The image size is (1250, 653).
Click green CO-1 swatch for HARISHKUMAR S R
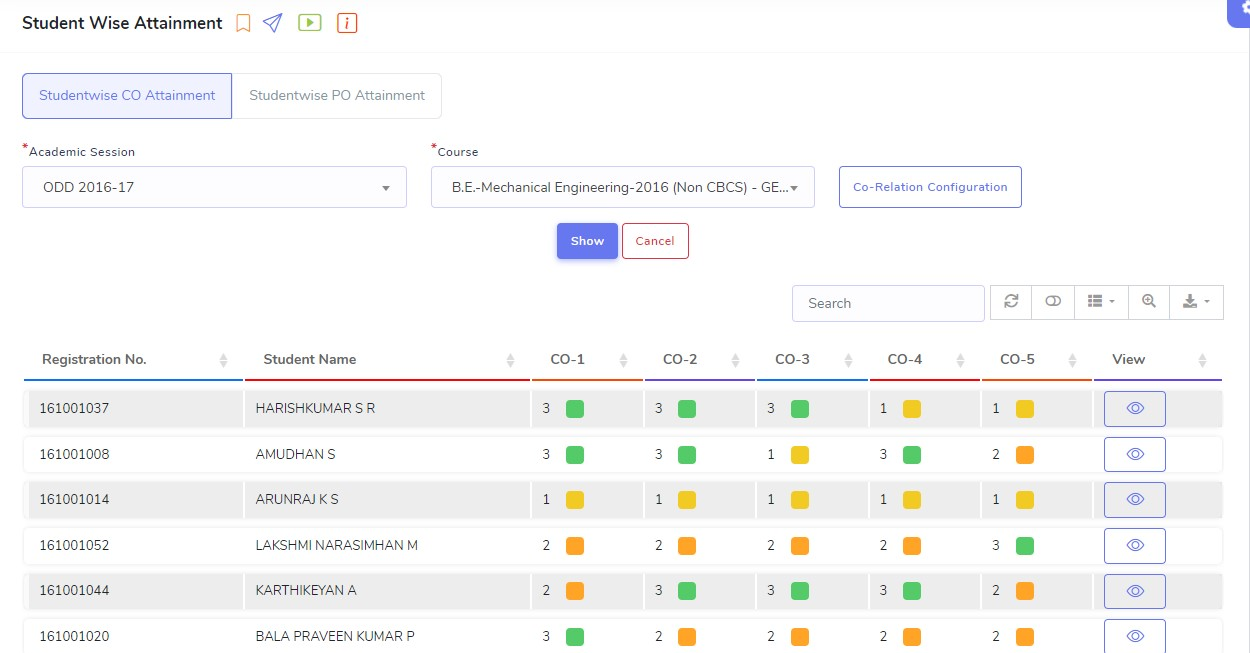coord(575,408)
